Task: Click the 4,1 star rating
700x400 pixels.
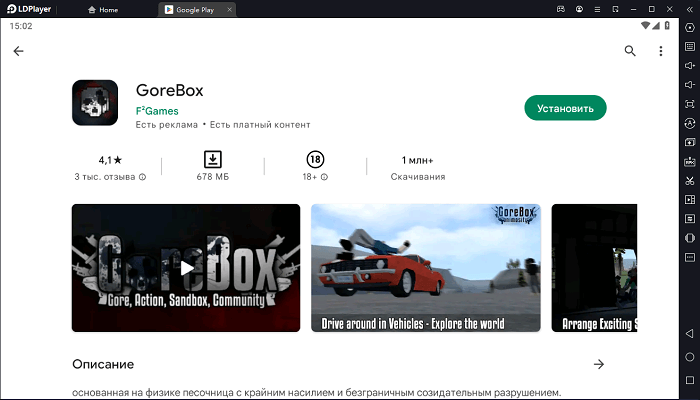Action: [x=110, y=160]
